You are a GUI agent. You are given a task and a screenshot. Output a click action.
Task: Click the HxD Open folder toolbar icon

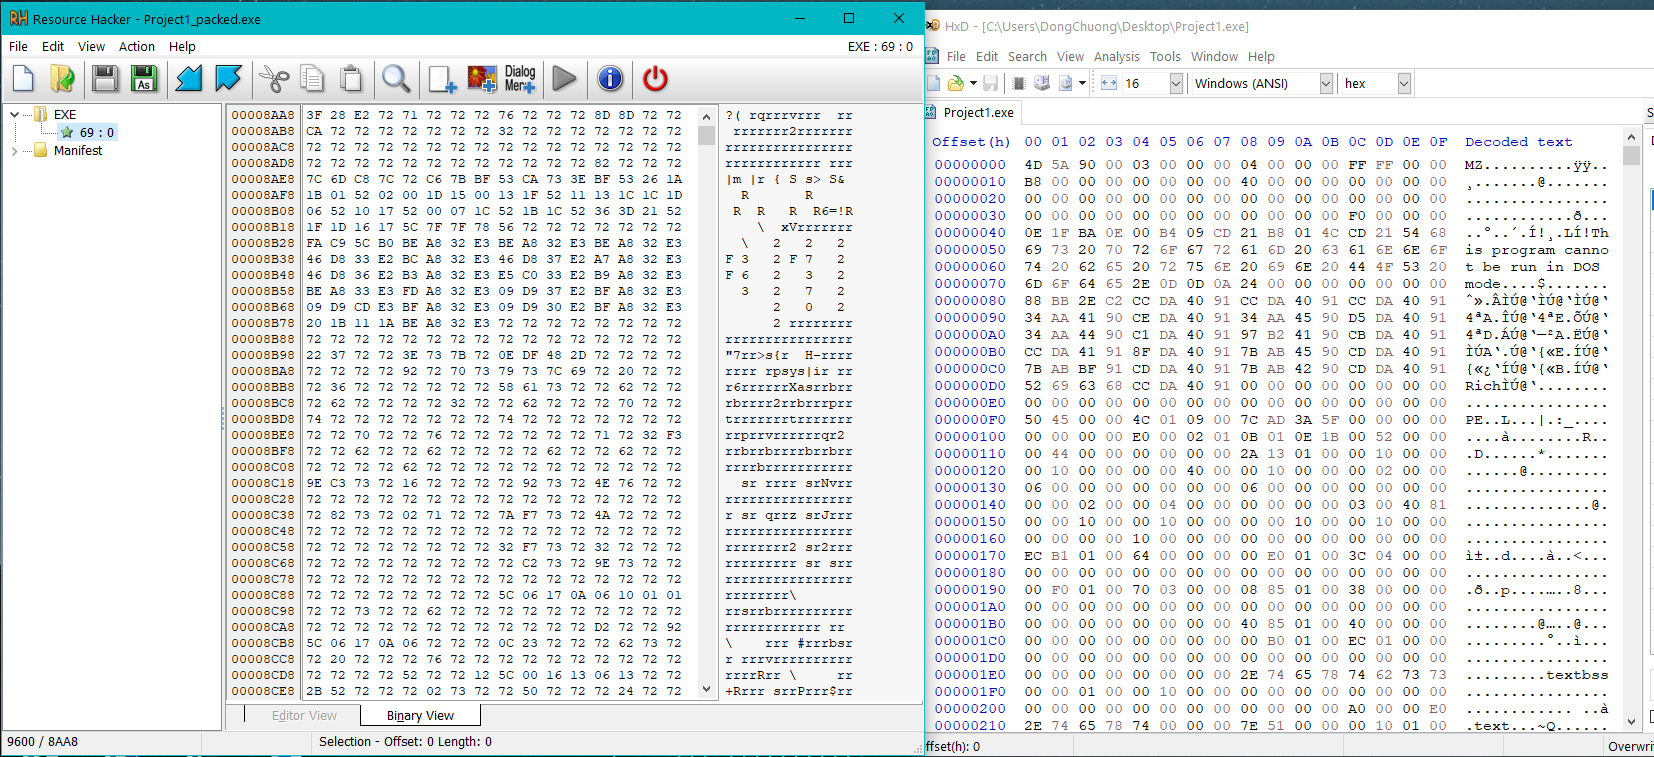(x=956, y=83)
